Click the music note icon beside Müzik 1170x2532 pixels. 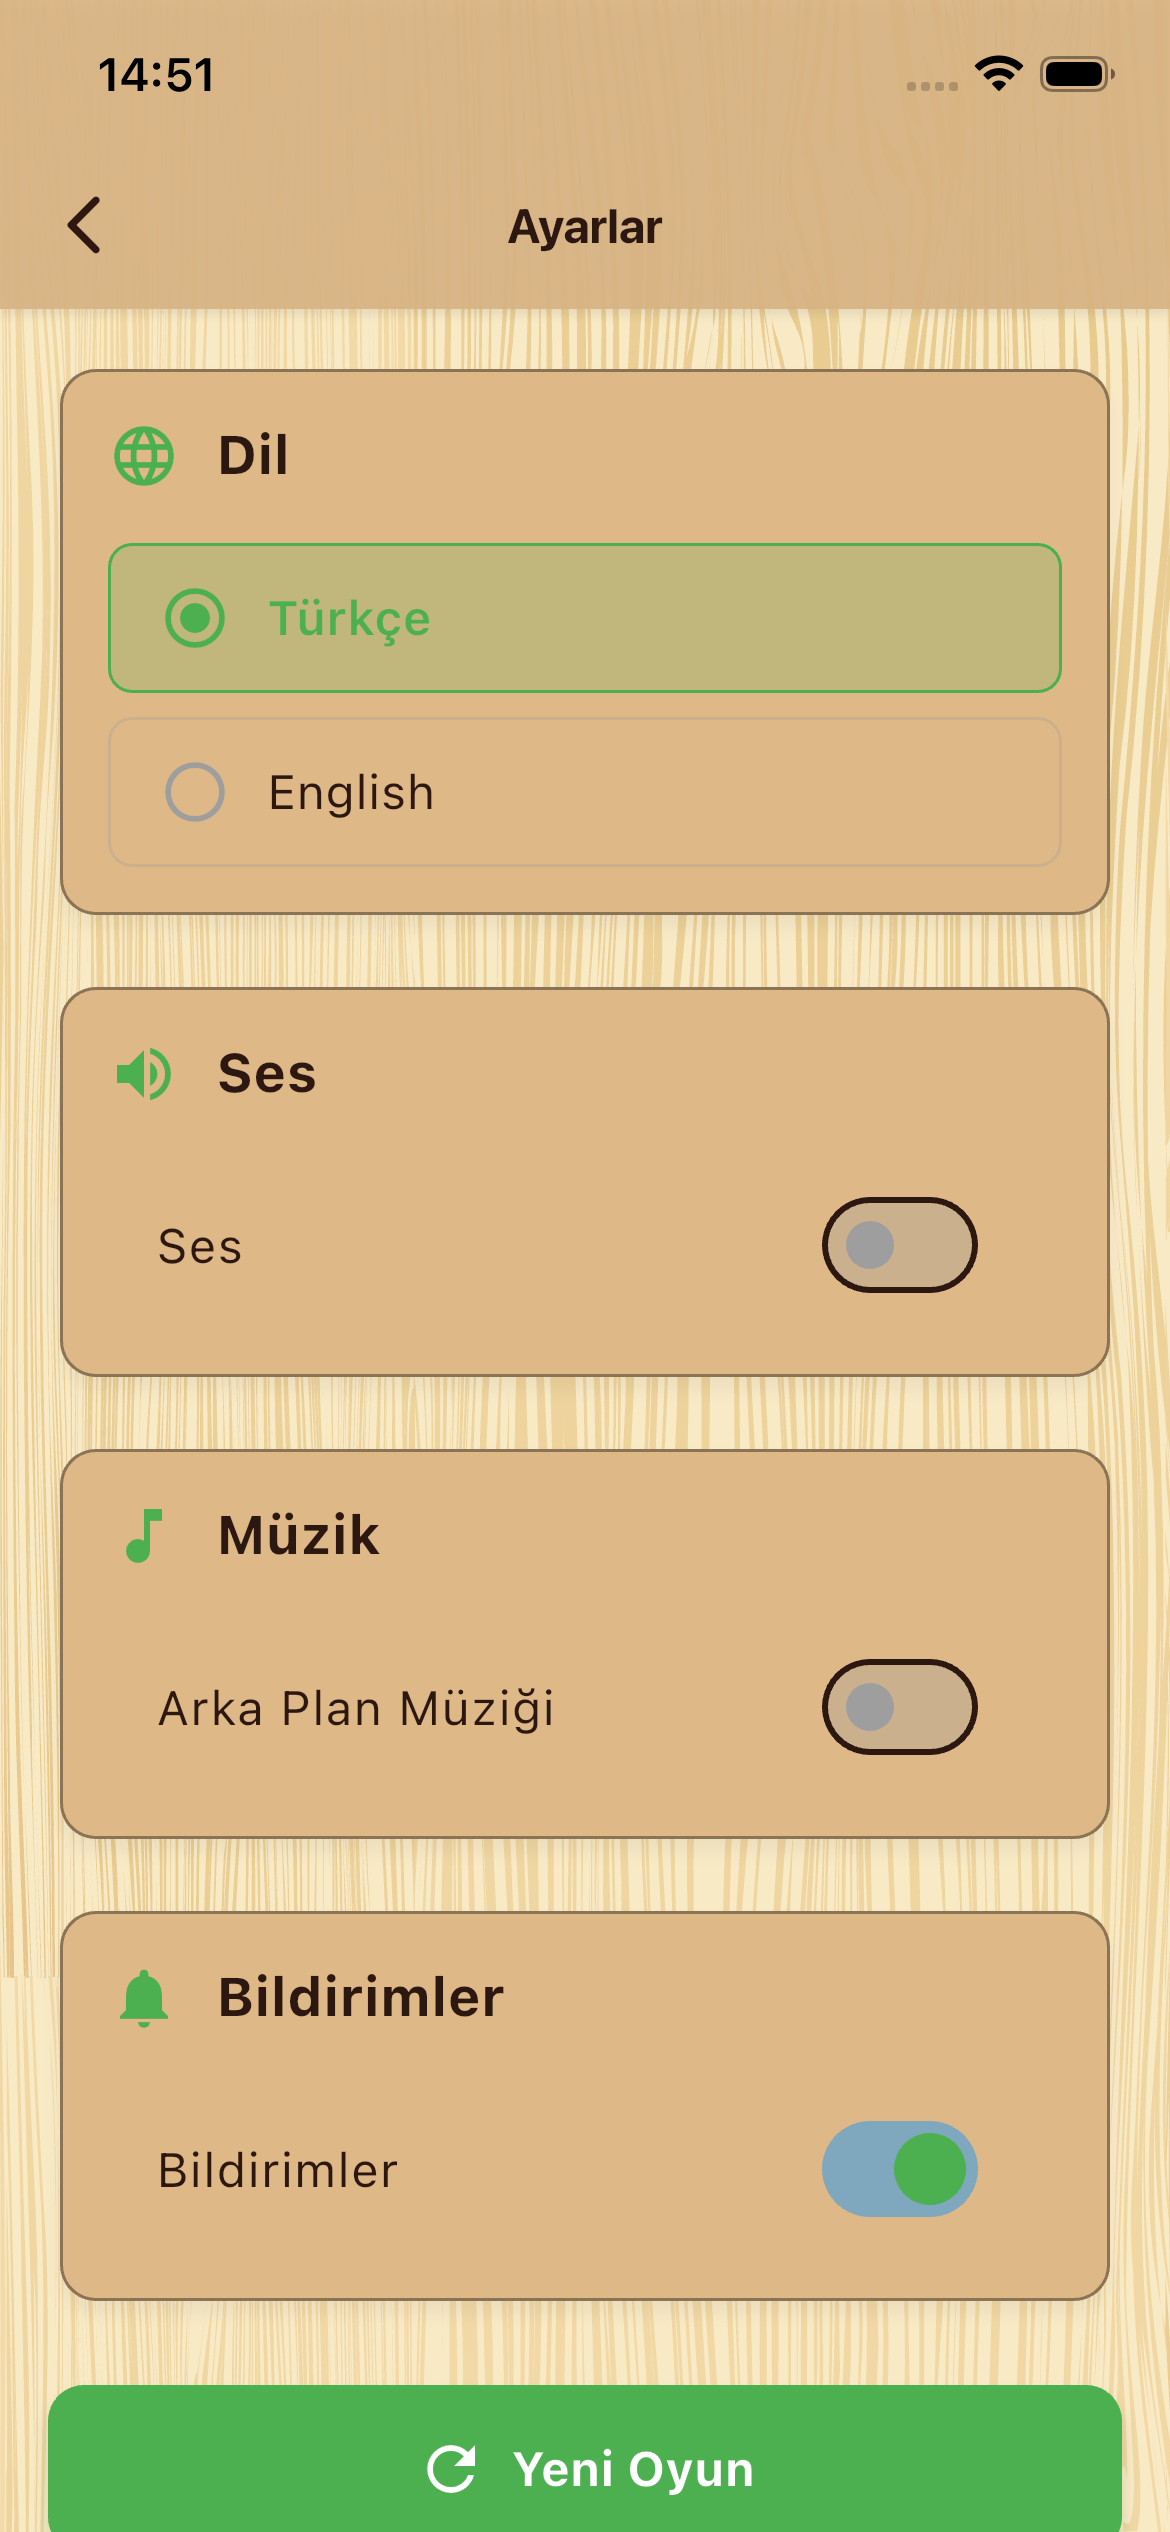143,1536
